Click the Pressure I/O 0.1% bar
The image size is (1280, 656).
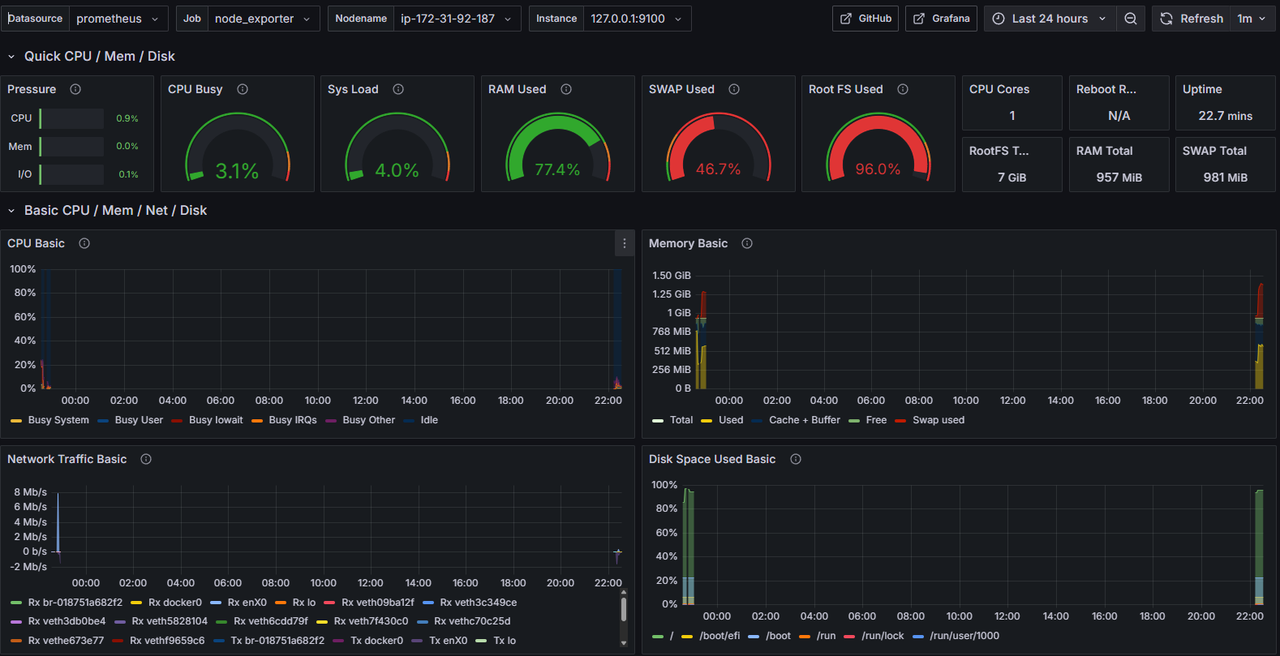coord(73,174)
